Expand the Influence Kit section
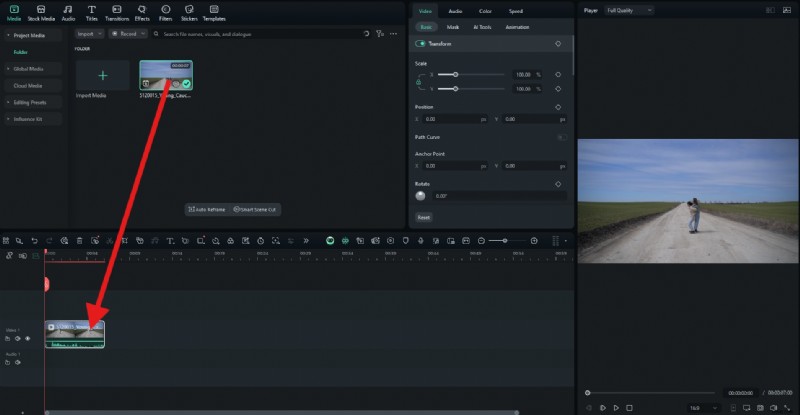The height and width of the screenshot is (415, 800). tap(8, 119)
